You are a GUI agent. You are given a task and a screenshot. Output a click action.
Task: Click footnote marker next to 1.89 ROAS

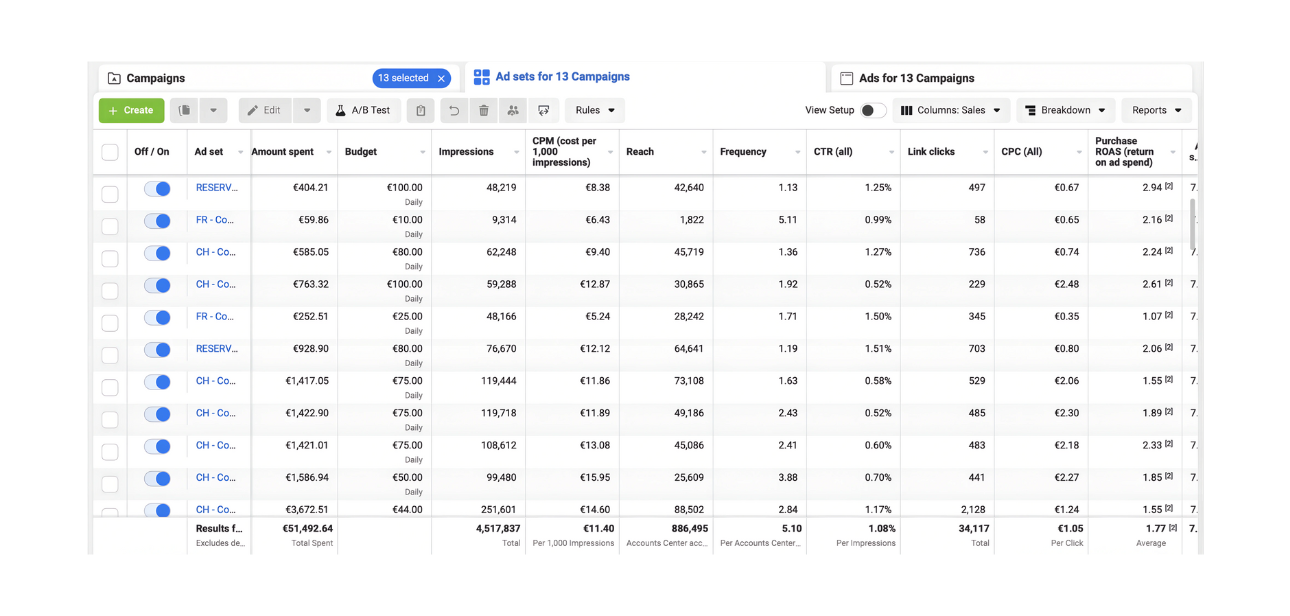point(1169,412)
